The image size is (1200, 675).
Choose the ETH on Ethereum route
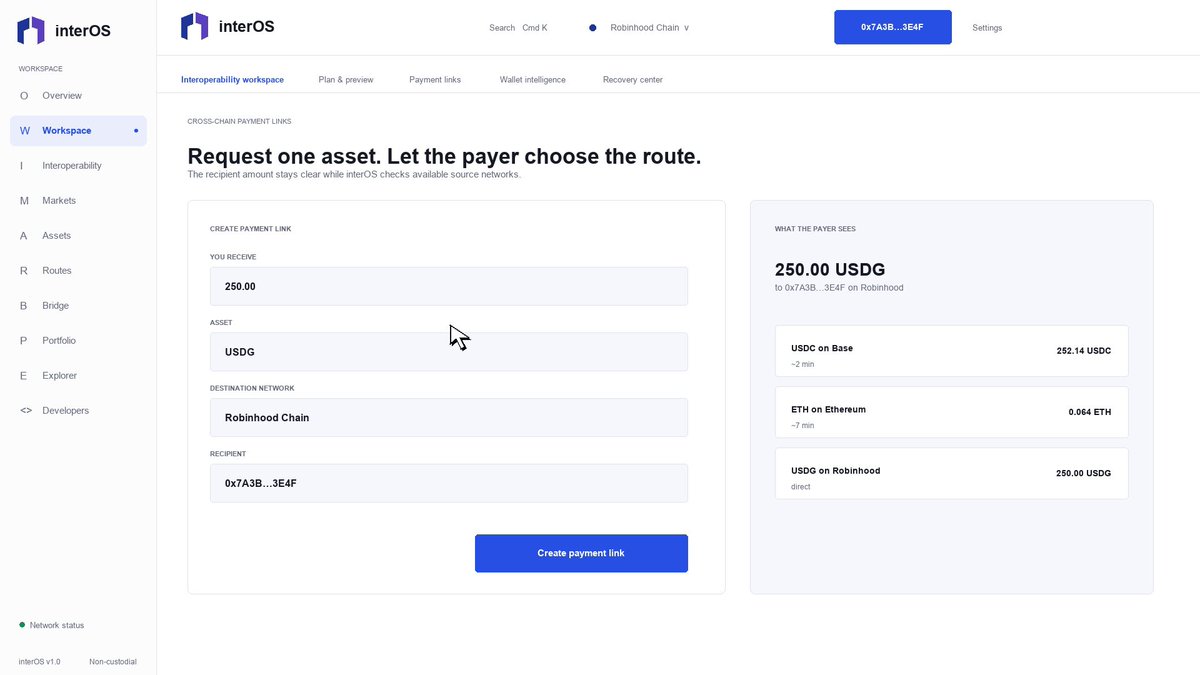point(951,412)
